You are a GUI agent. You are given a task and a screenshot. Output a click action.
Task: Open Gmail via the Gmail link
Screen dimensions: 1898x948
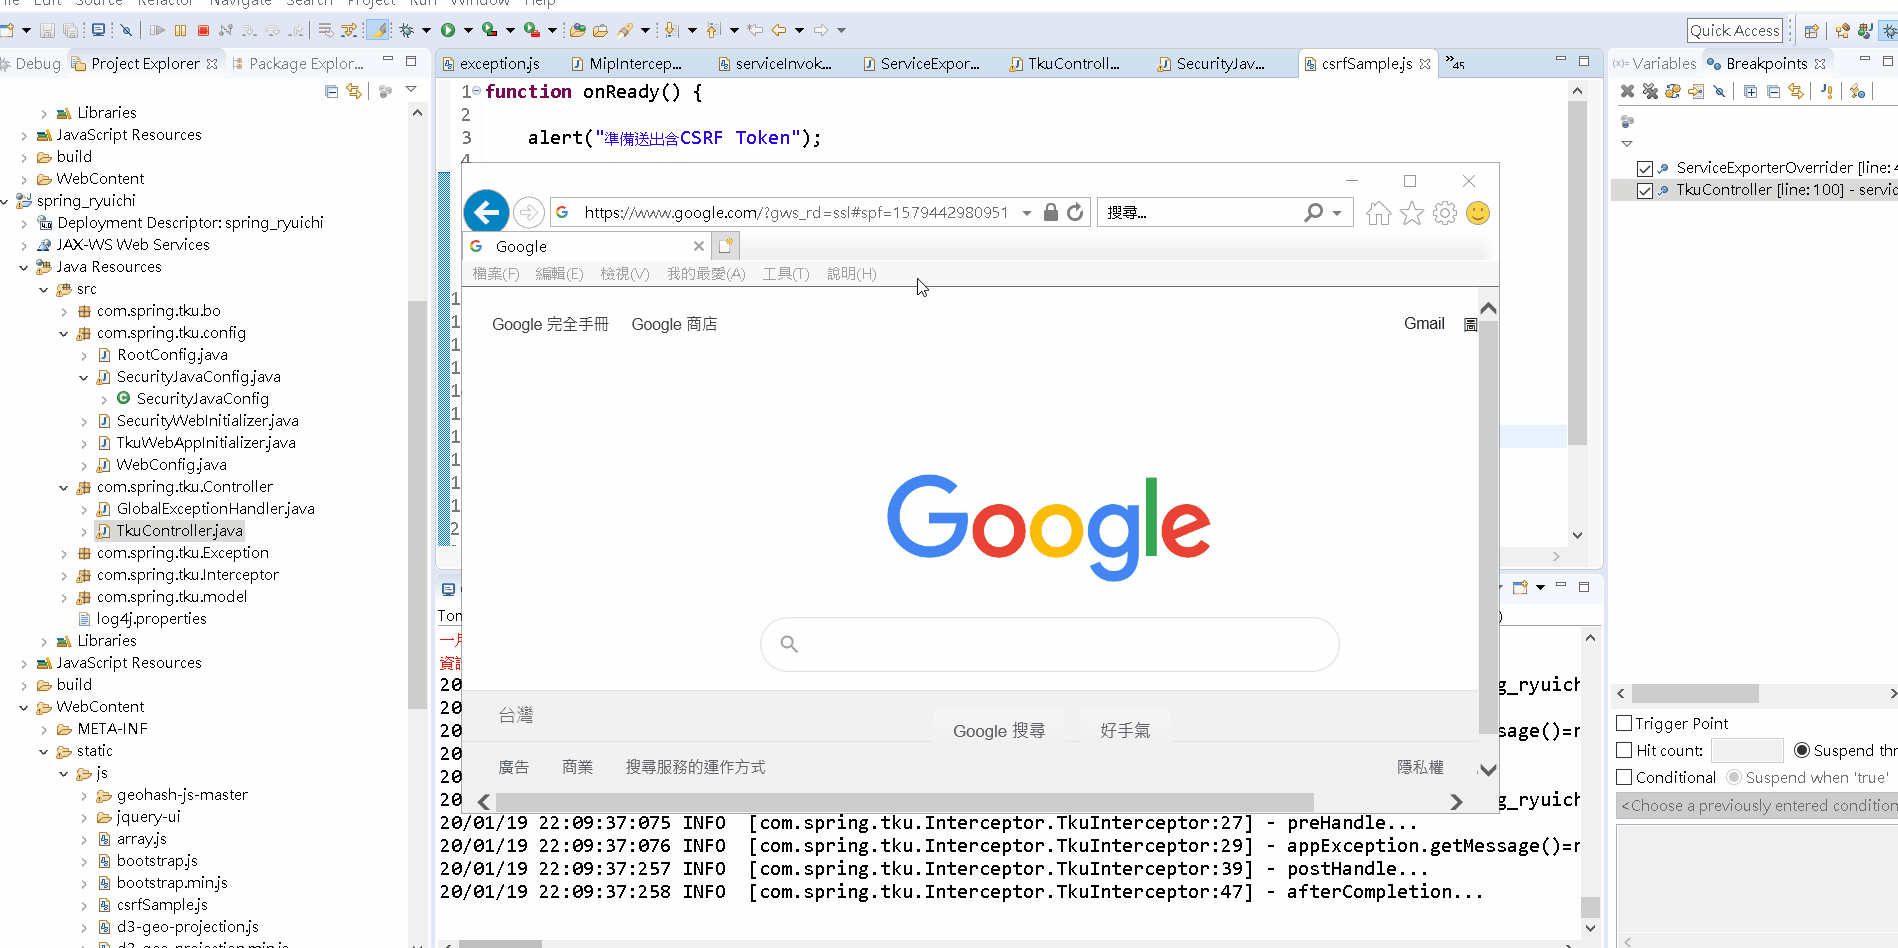[1424, 323]
